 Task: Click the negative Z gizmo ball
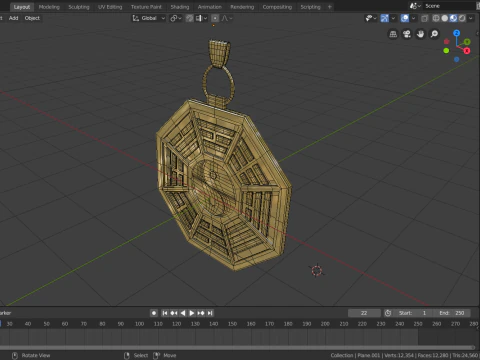[456, 59]
